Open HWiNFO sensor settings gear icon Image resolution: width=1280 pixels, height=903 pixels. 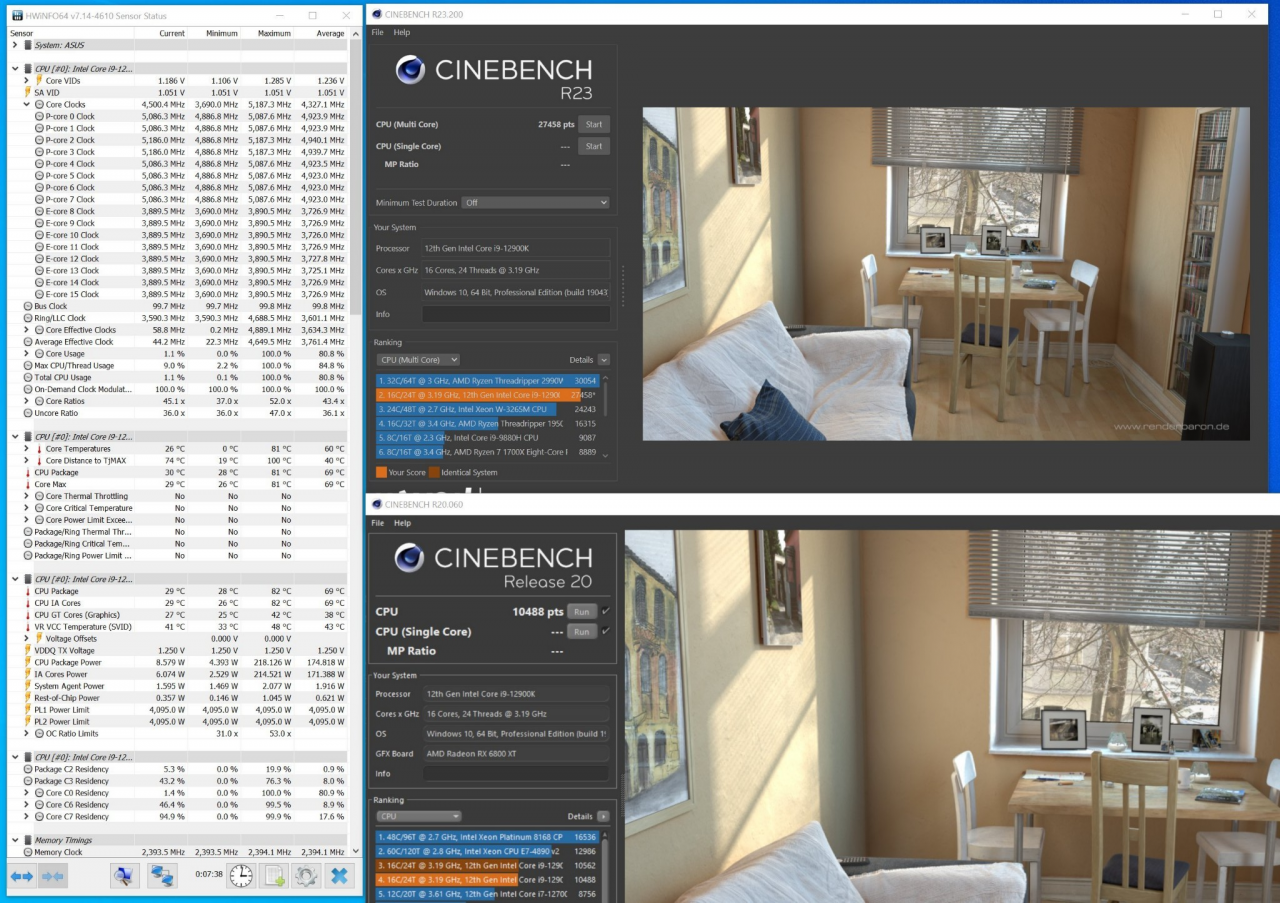(305, 876)
